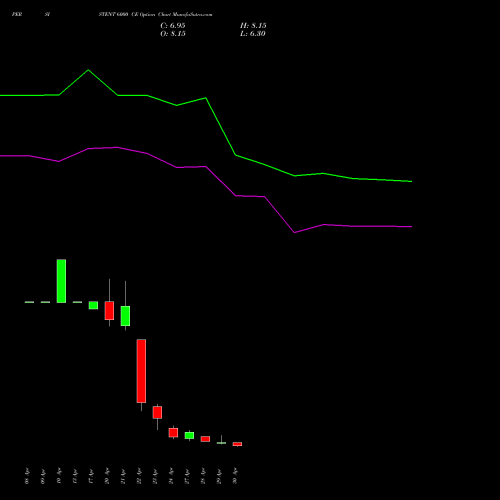Viewport: 500px width, 500px height.
Task: Select the green candle on 27 Apr
Action: tap(189, 435)
